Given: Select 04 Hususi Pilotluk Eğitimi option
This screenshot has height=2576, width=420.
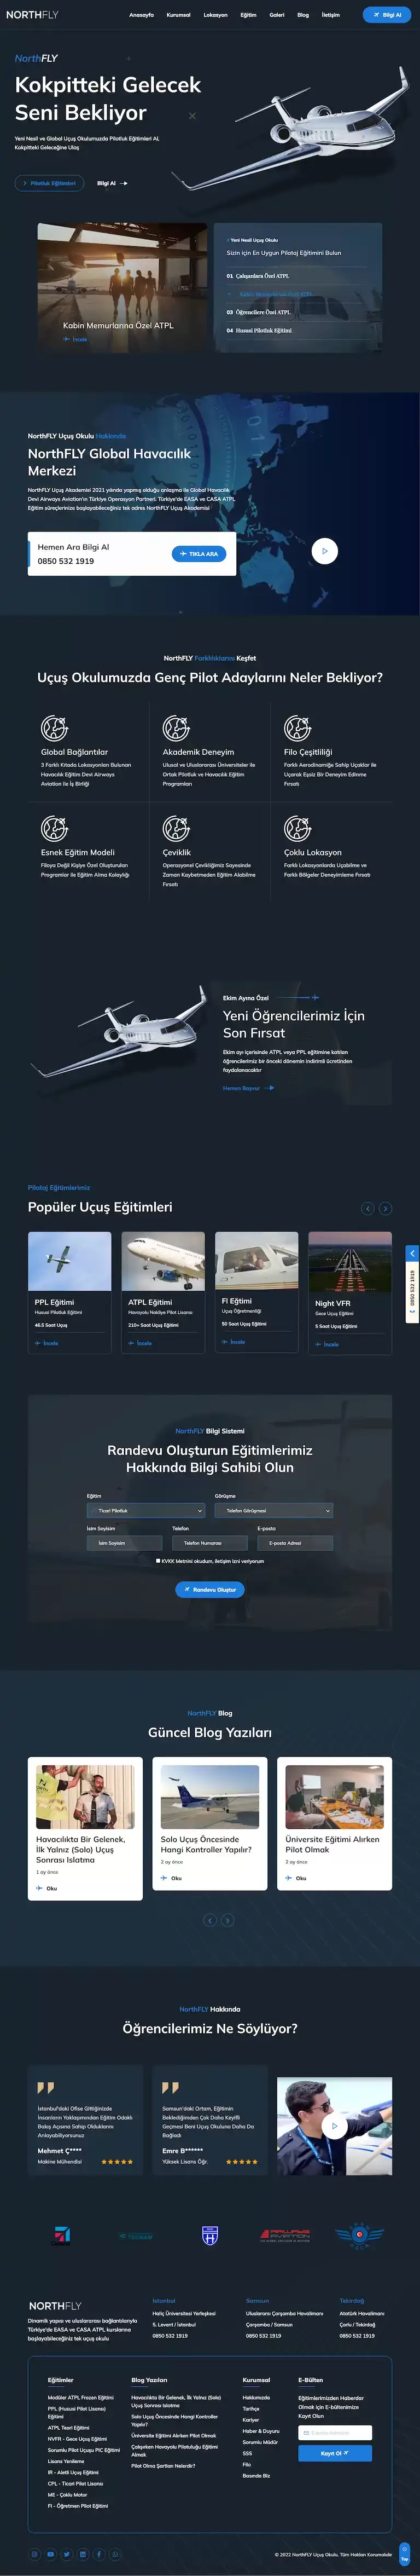Looking at the screenshot, I should click(x=259, y=330).
